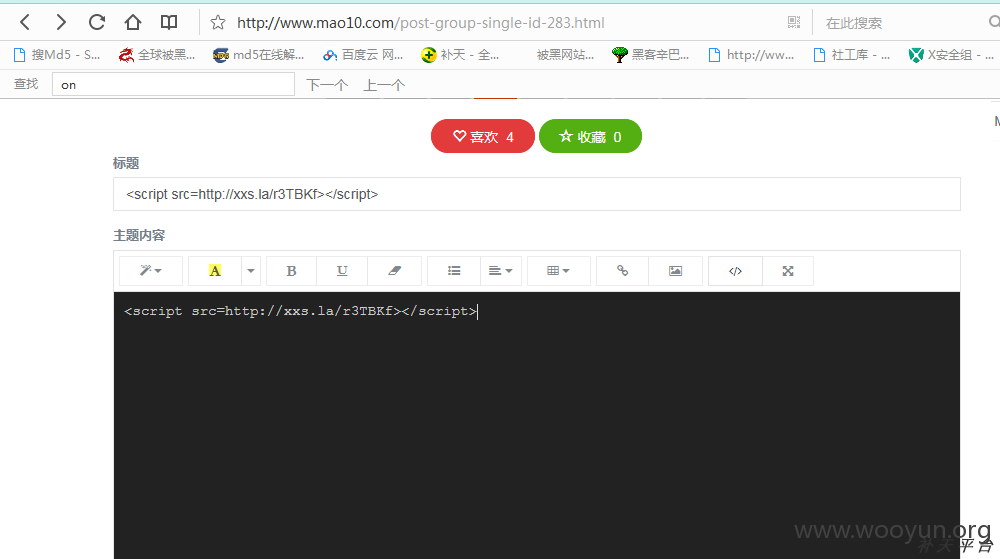Viewport: 1000px width, 559px height.
Task: Open the 黑客辛巴 bookmark
Action: [650, 55]
